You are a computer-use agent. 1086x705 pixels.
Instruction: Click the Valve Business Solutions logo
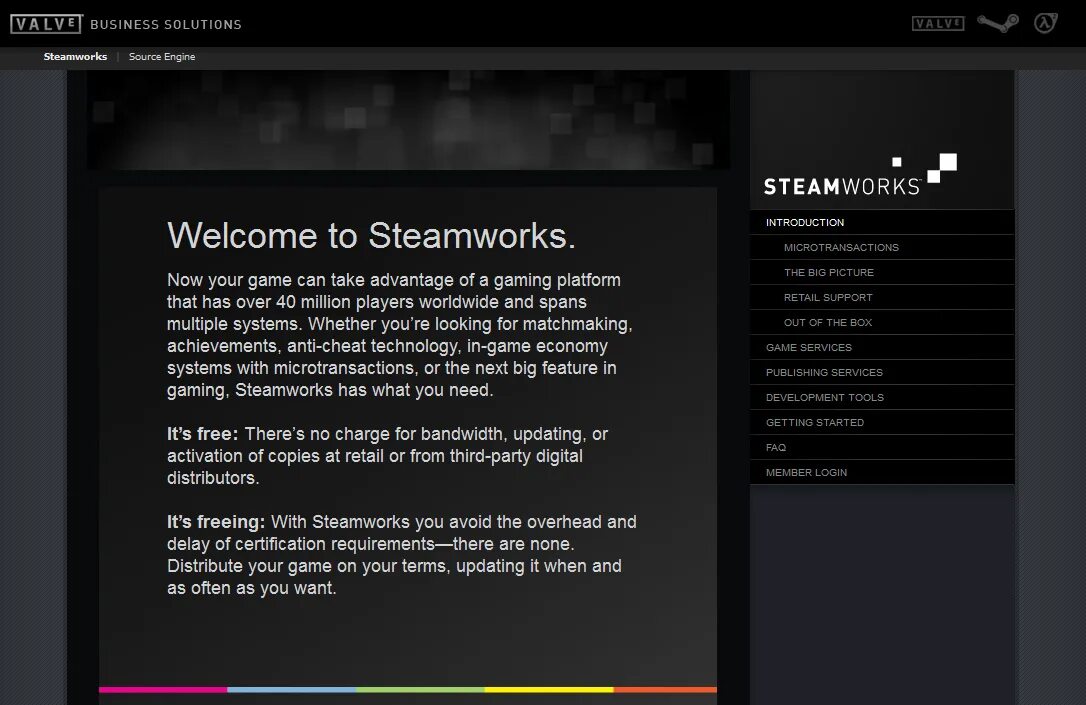coord(126,24)
